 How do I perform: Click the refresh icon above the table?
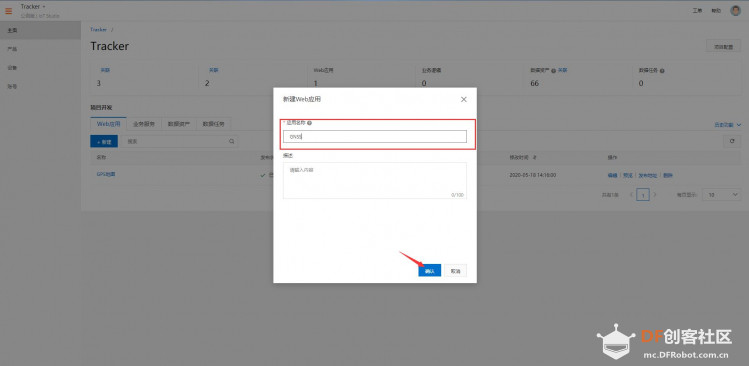pos(732,141)
